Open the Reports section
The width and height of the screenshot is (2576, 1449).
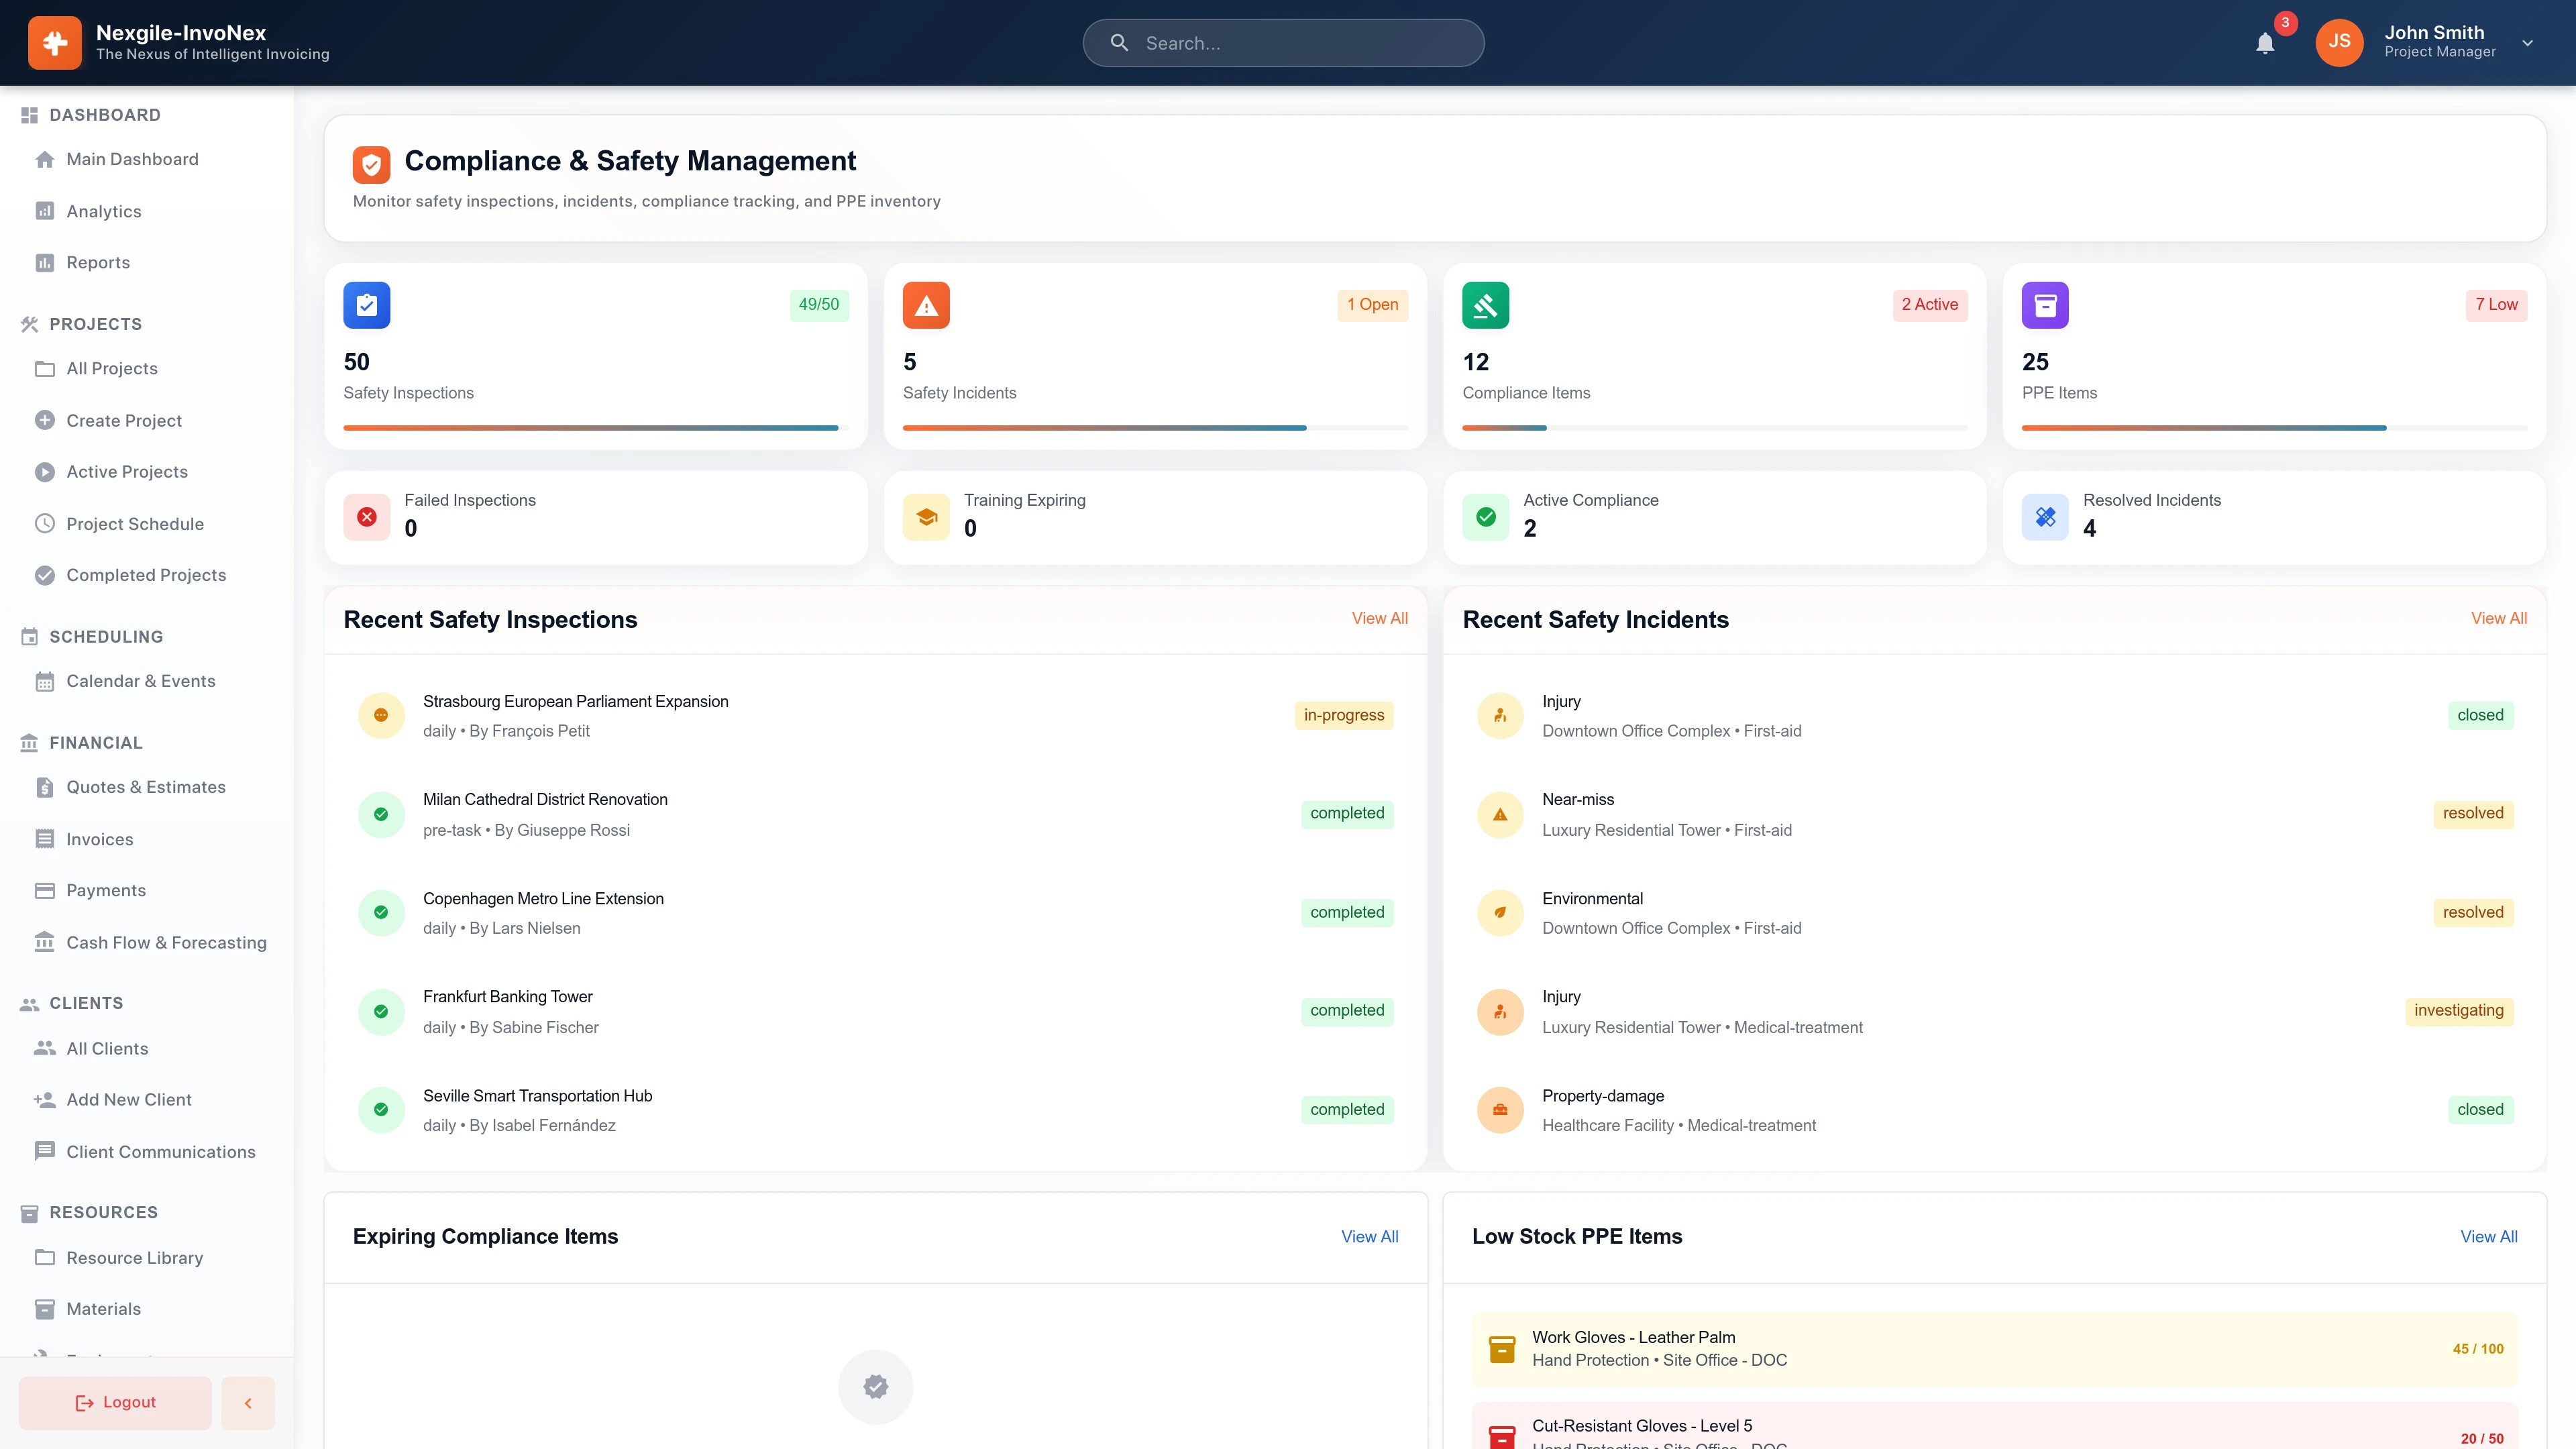point(97,262)
